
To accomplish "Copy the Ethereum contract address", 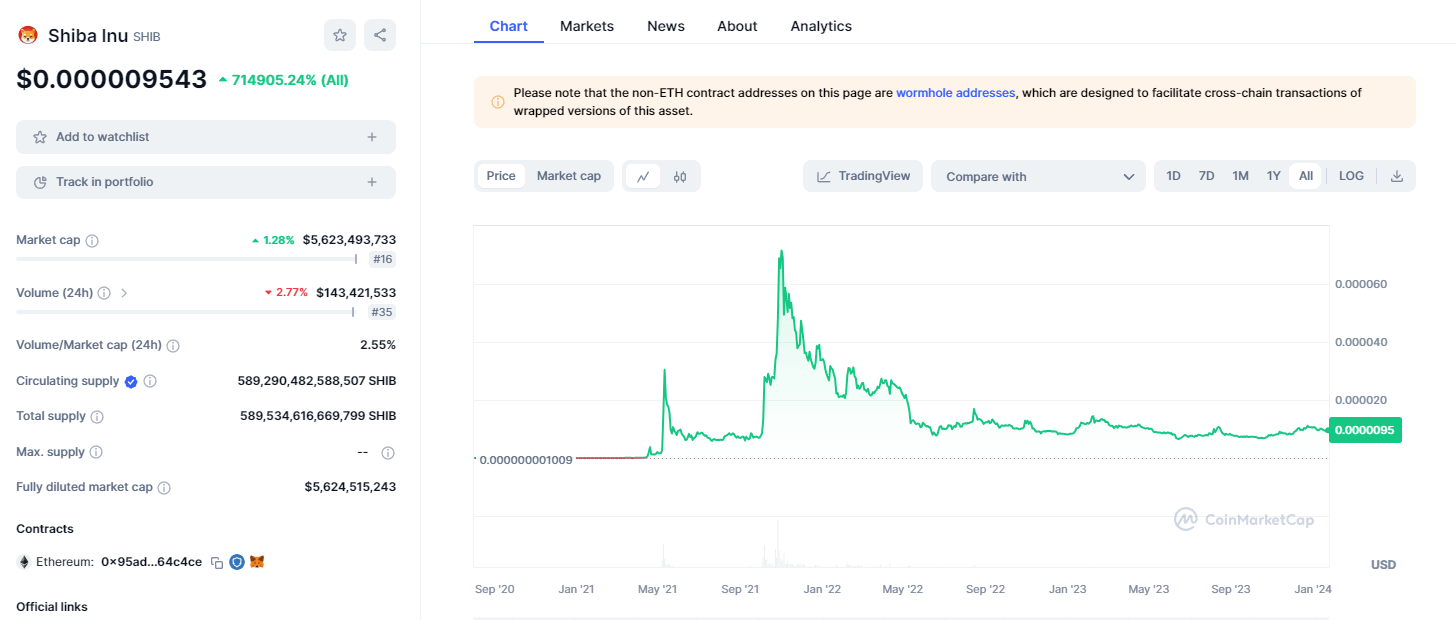I will (x=217, y=562).
